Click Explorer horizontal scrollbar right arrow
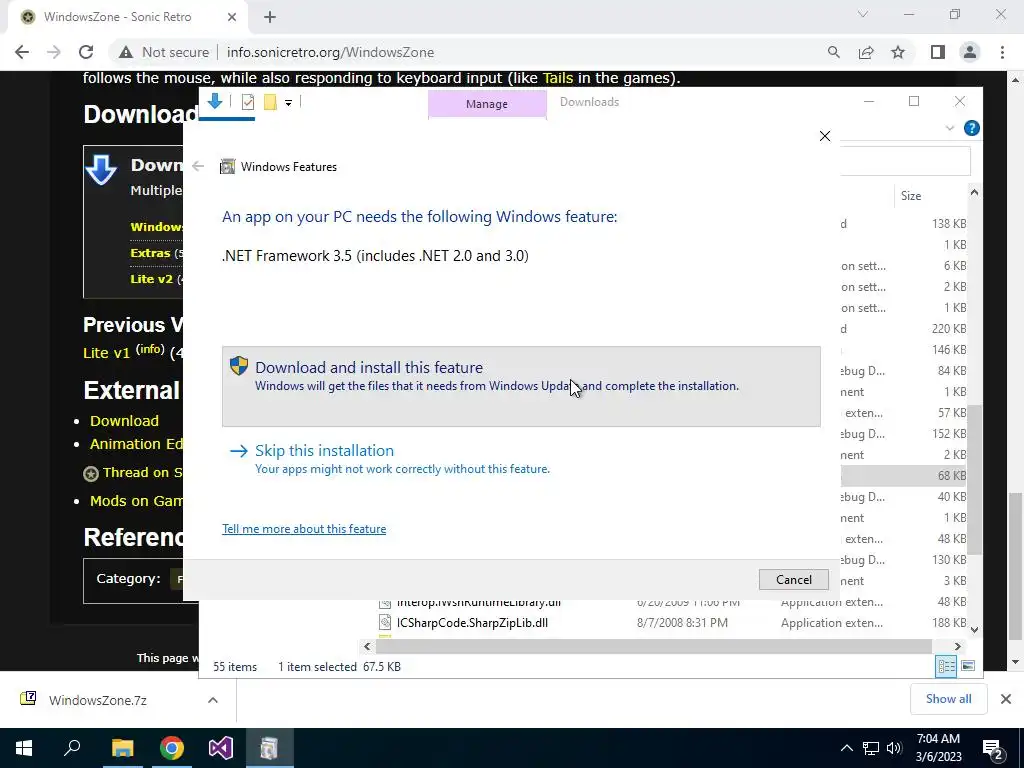 click(957, 647)
